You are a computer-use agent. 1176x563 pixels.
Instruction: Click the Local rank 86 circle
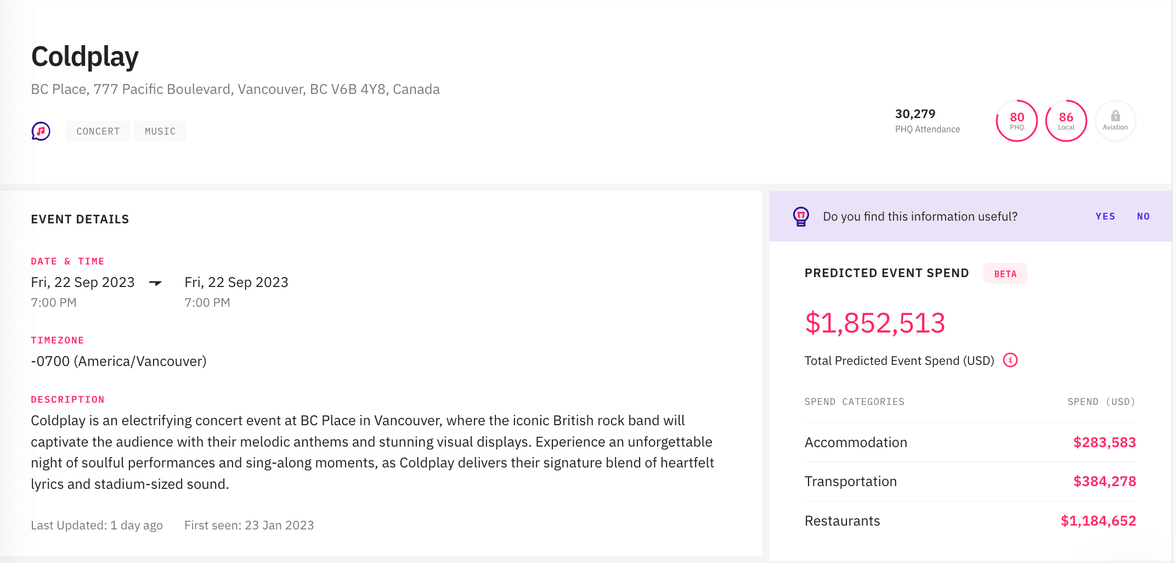[x=1066, y=121]
